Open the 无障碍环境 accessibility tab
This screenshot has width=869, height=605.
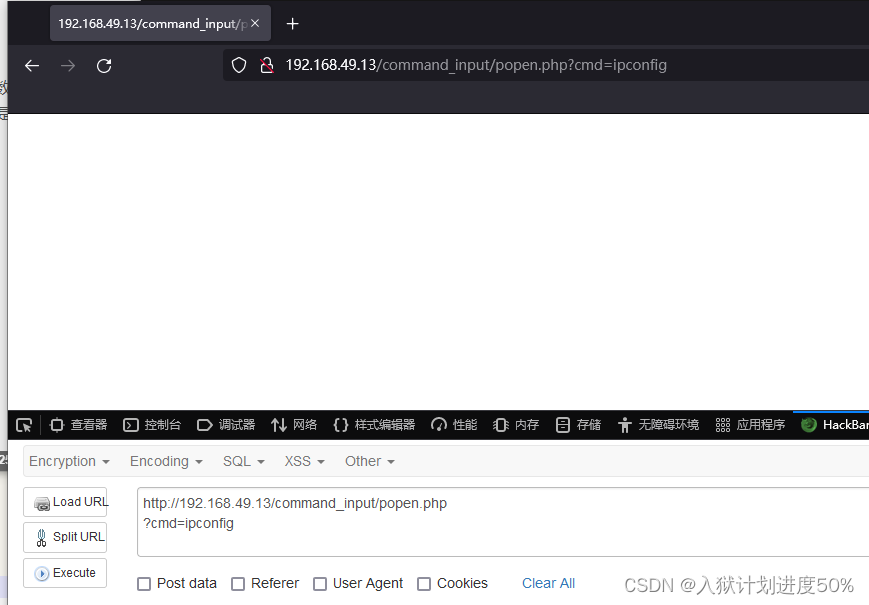pos(658,425)
